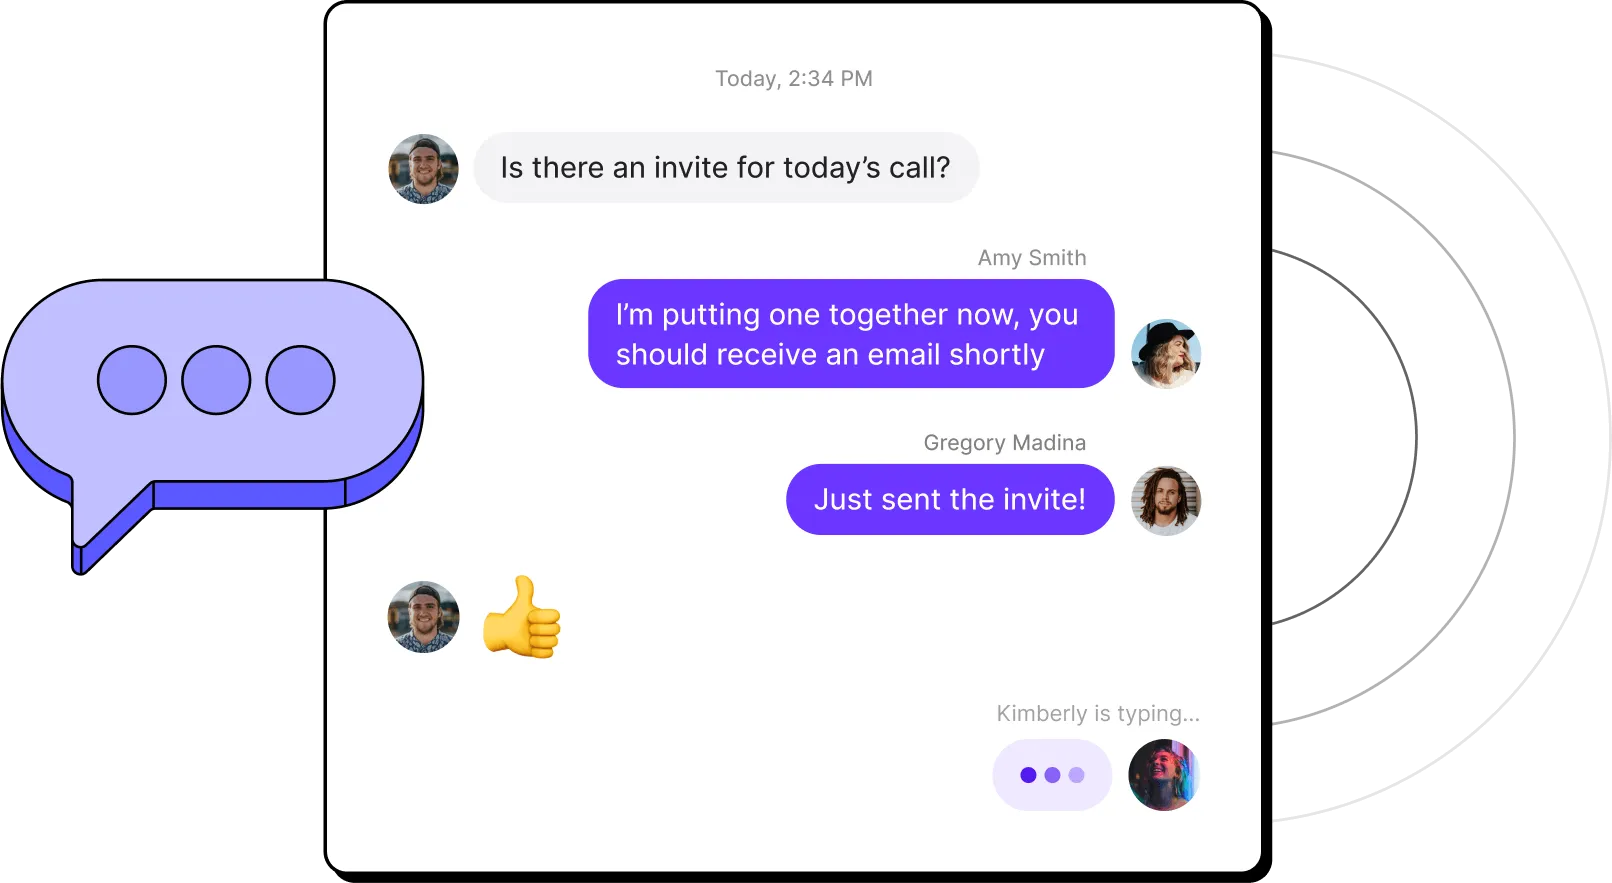Click Amy Smith's profile avatar
Viewport: 1612px width, 883px height.
pos(1166,354)
